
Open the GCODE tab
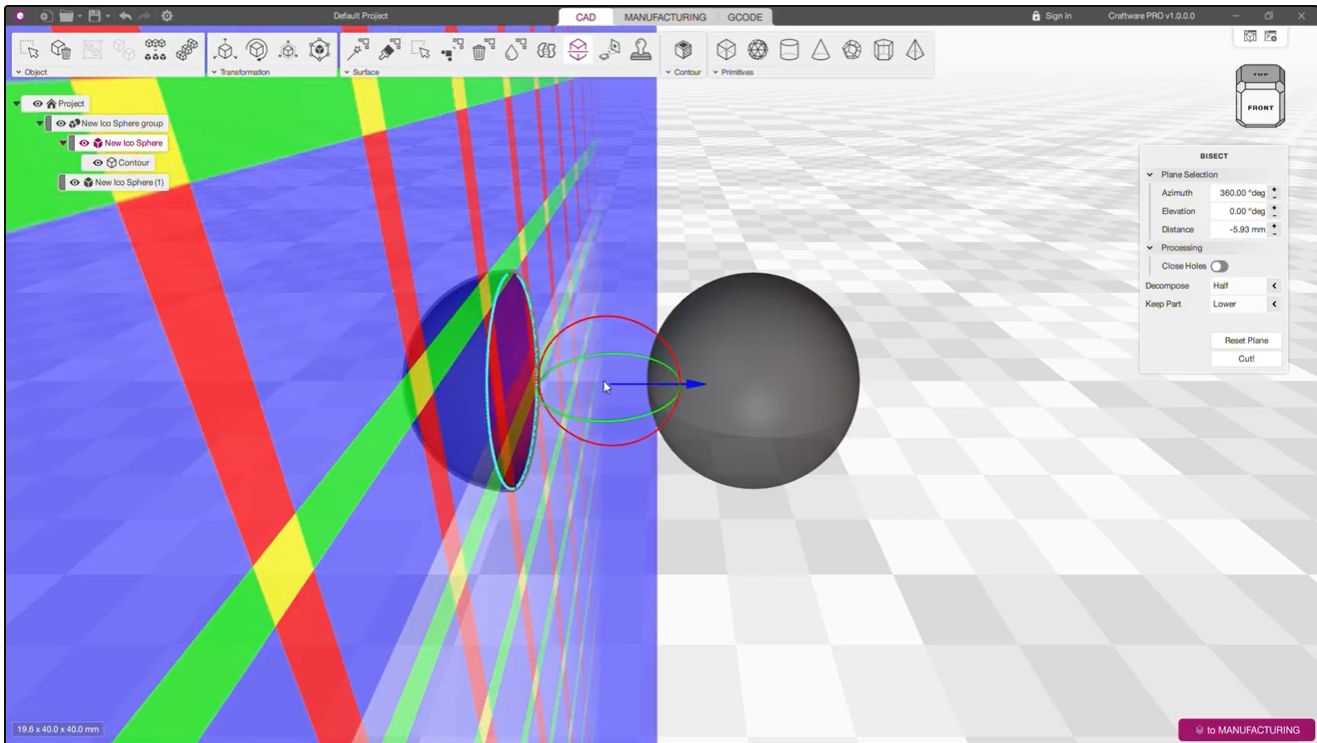[x=745, y=17]
